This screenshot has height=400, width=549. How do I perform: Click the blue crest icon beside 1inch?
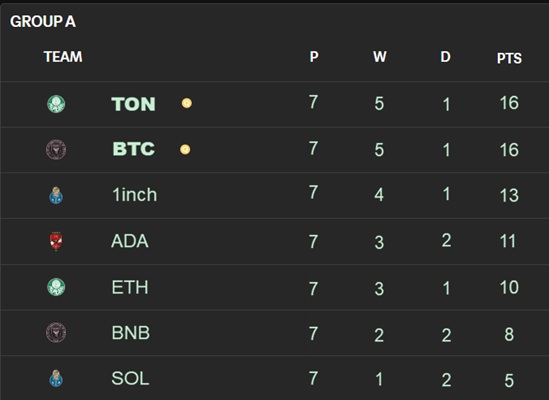click(x=56, y=195)
